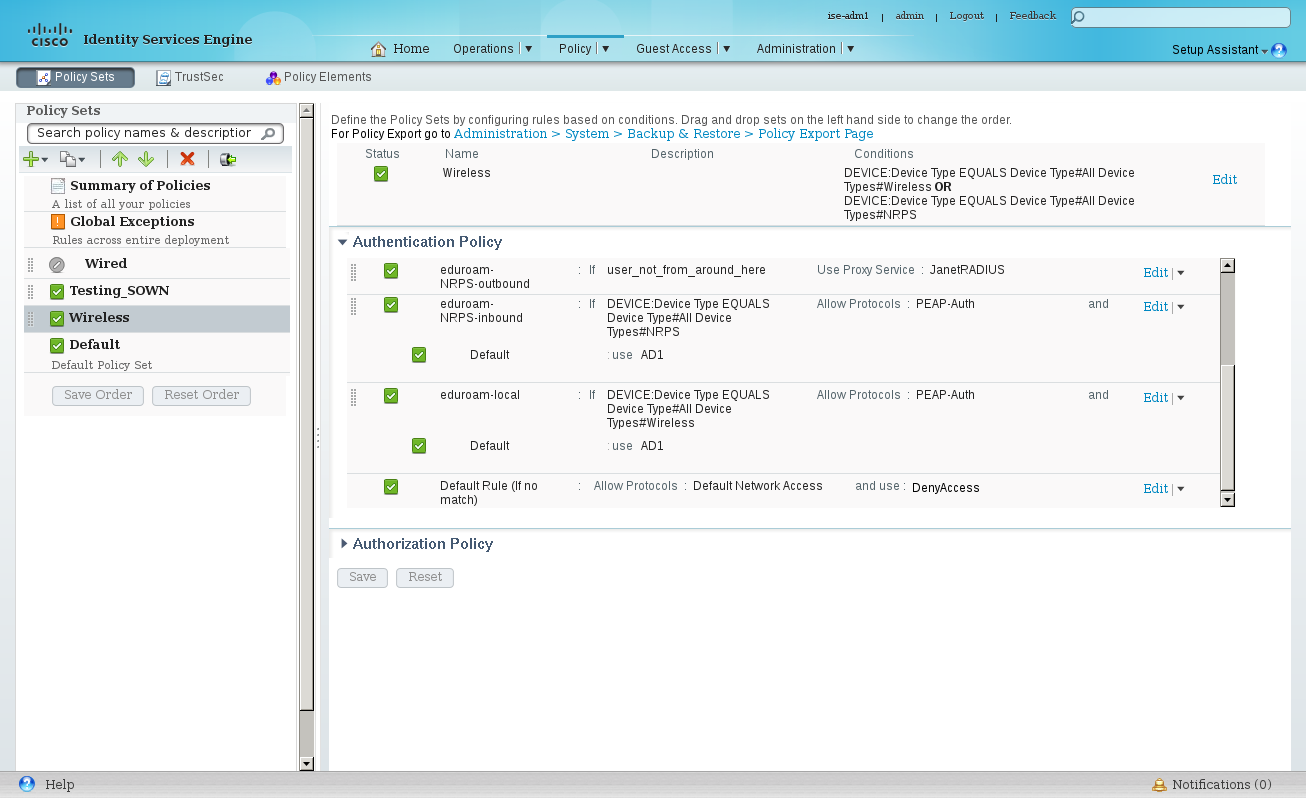The width and height of the screenshot is (1306, 798).
Task: Click the Policy Elements tab icon
Action: coord(272,78)
